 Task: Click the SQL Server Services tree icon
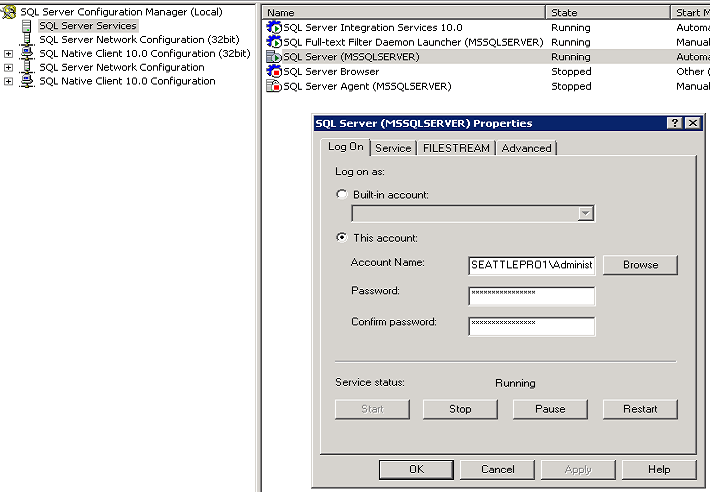(x=27, y=26)
